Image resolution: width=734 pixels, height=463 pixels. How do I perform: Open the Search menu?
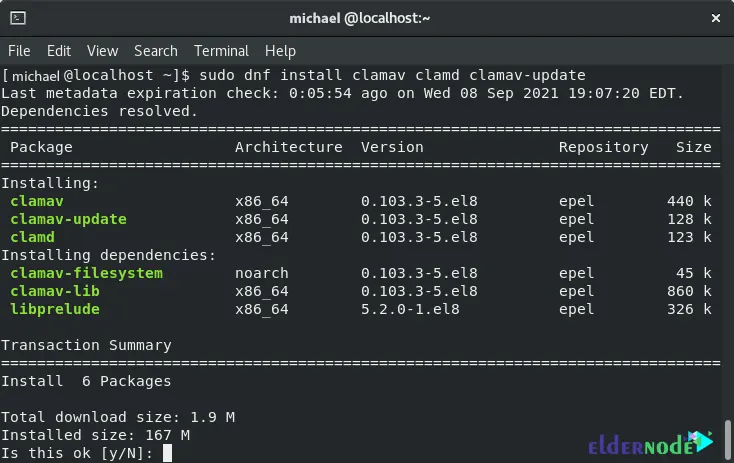pyautogui.click(x=156, y=51)
